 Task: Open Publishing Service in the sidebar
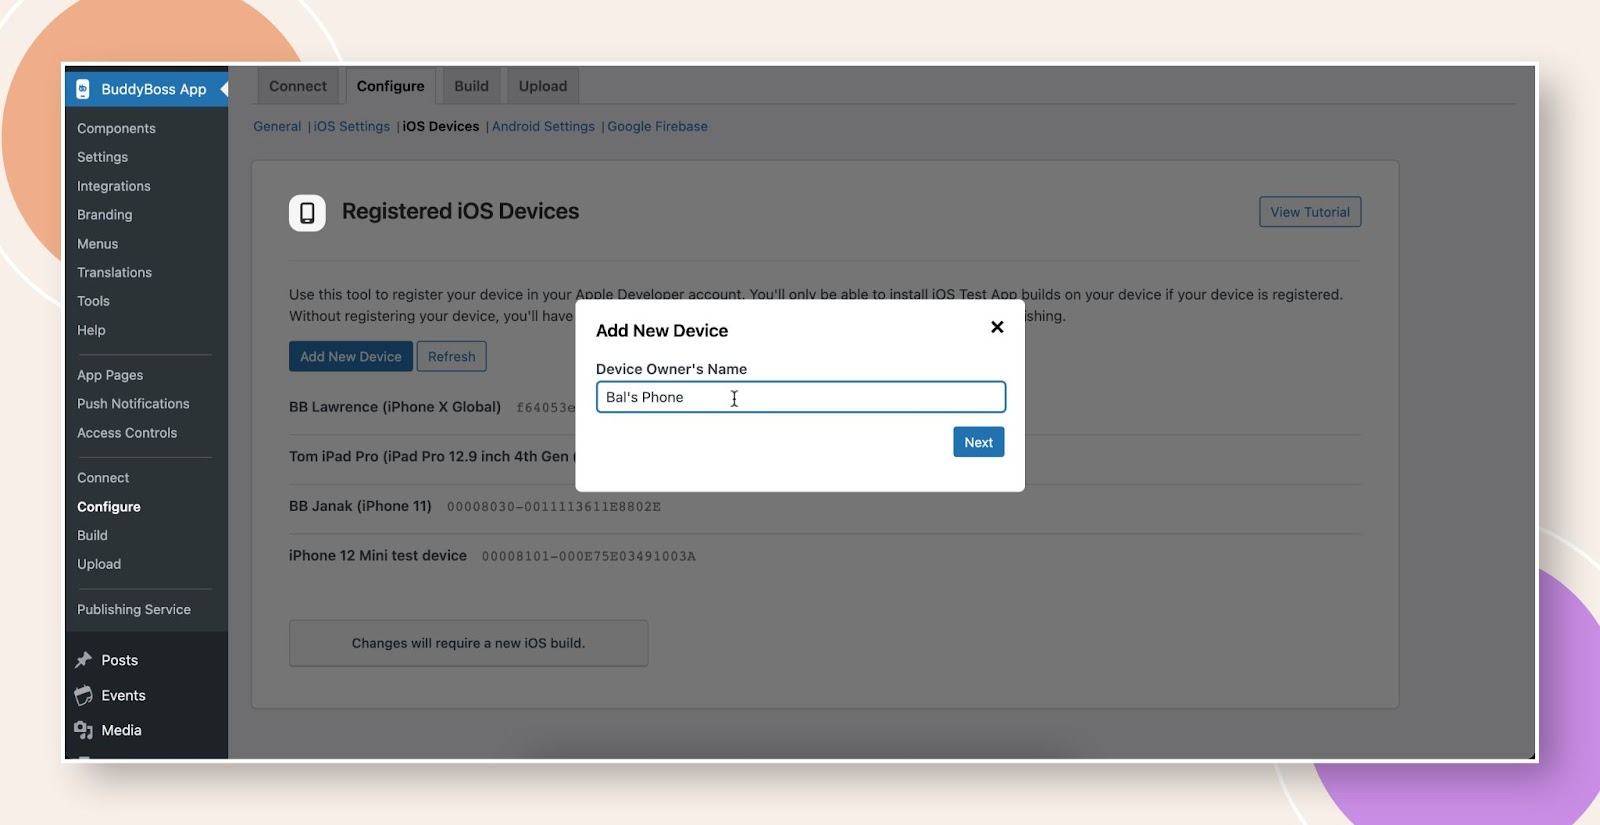134,609
